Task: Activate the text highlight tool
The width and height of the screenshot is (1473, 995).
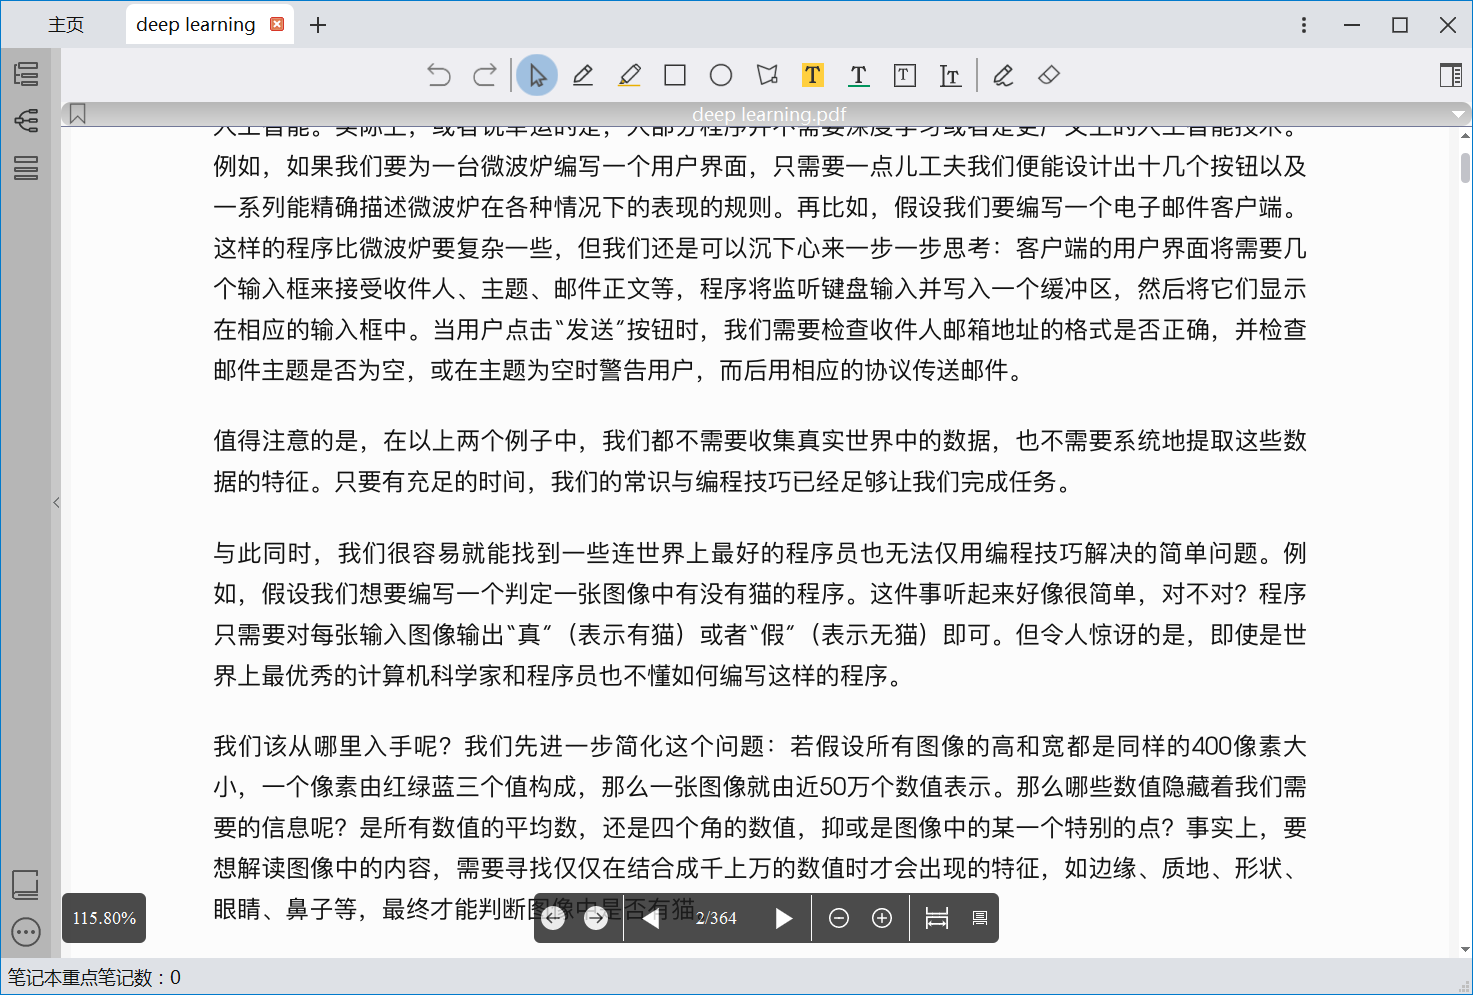Action: click(812, 75)
